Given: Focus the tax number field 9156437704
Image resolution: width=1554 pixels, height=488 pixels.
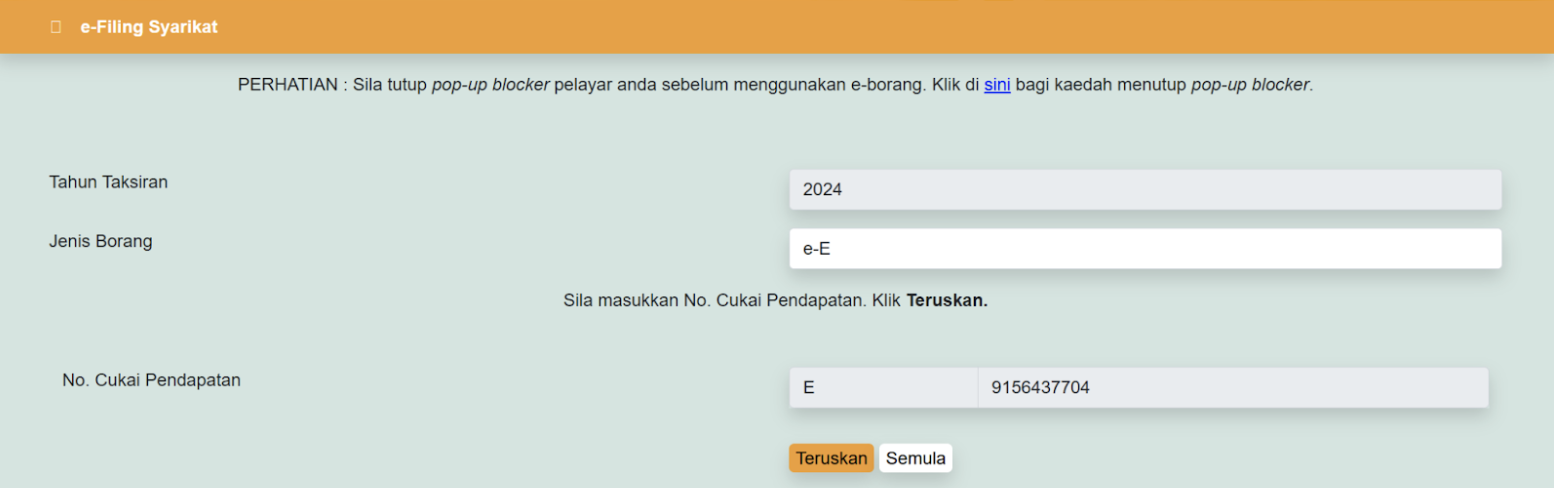Looking at the screenshot, I should coord(1233,388).
